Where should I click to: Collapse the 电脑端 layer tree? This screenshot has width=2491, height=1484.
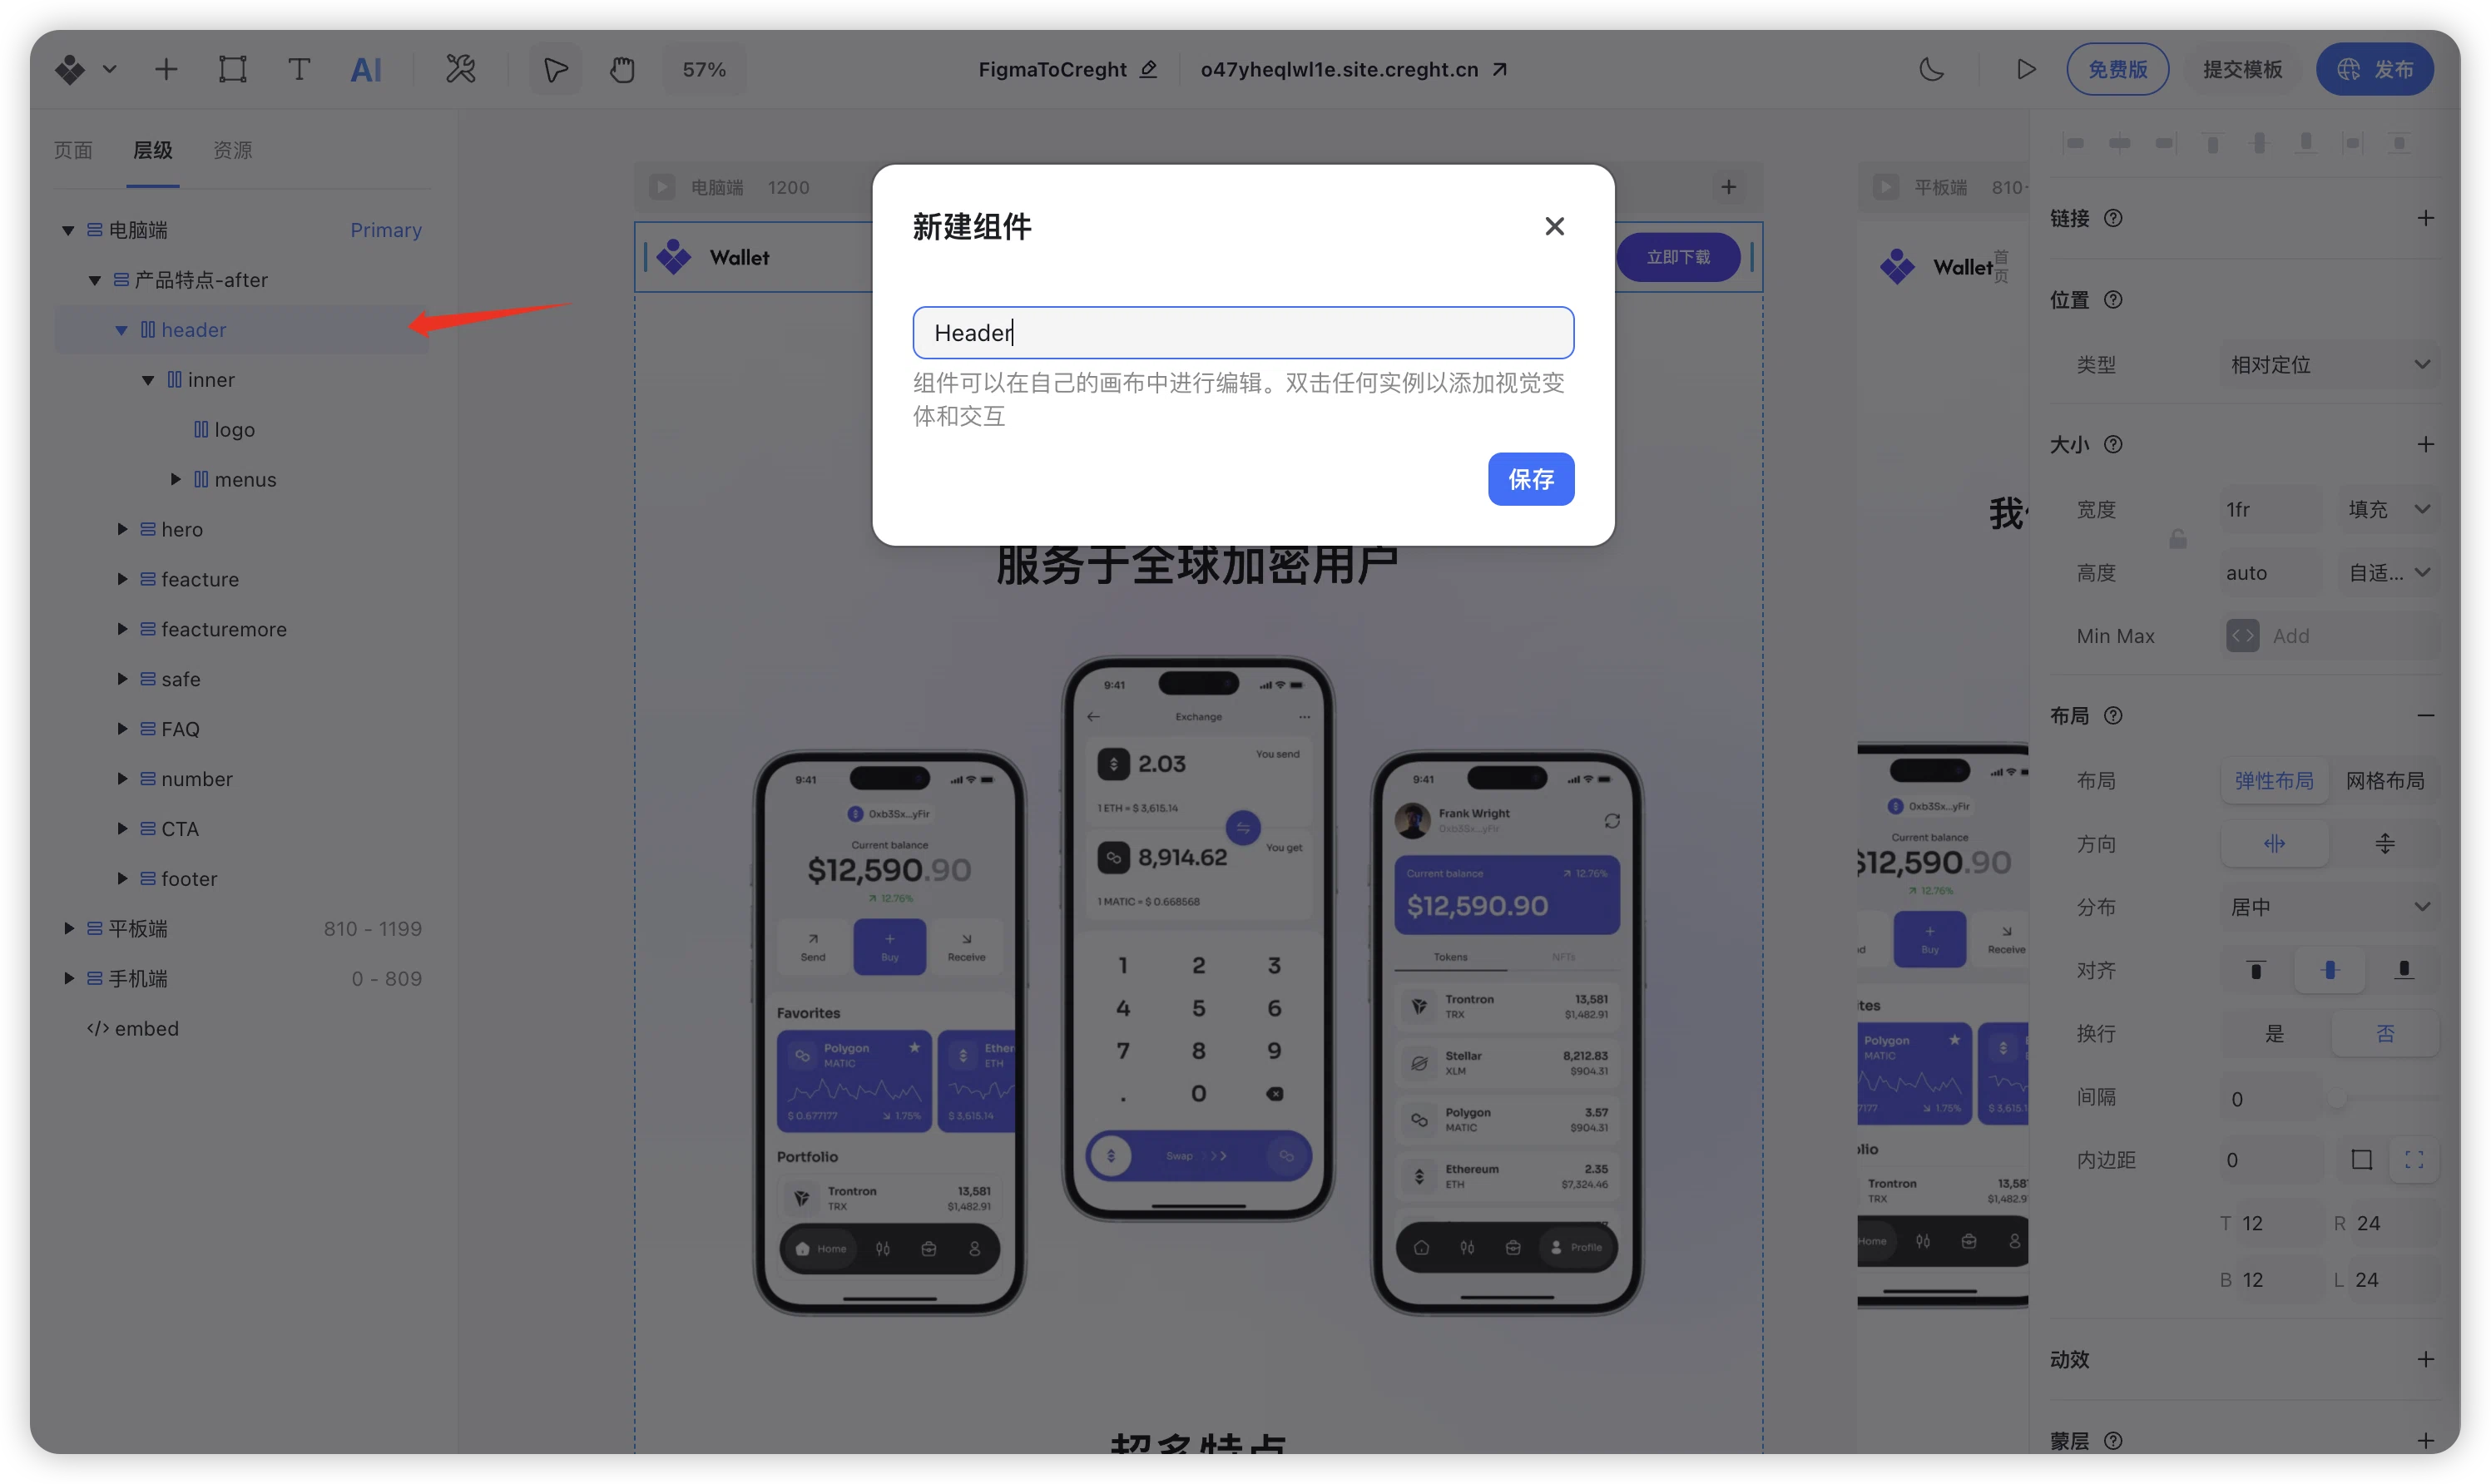[x=68, y=230]
